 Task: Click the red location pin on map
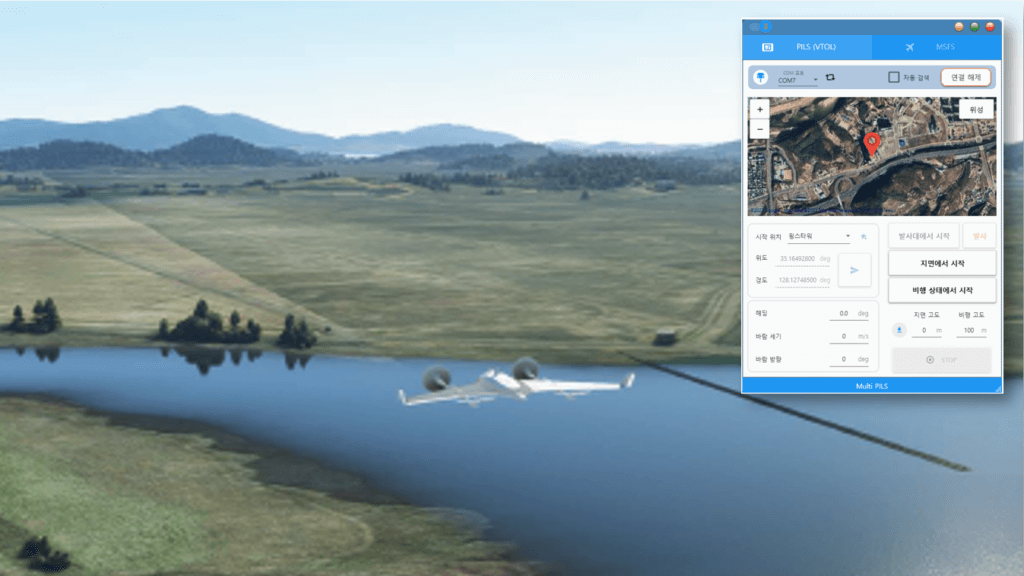click(871, 144)
